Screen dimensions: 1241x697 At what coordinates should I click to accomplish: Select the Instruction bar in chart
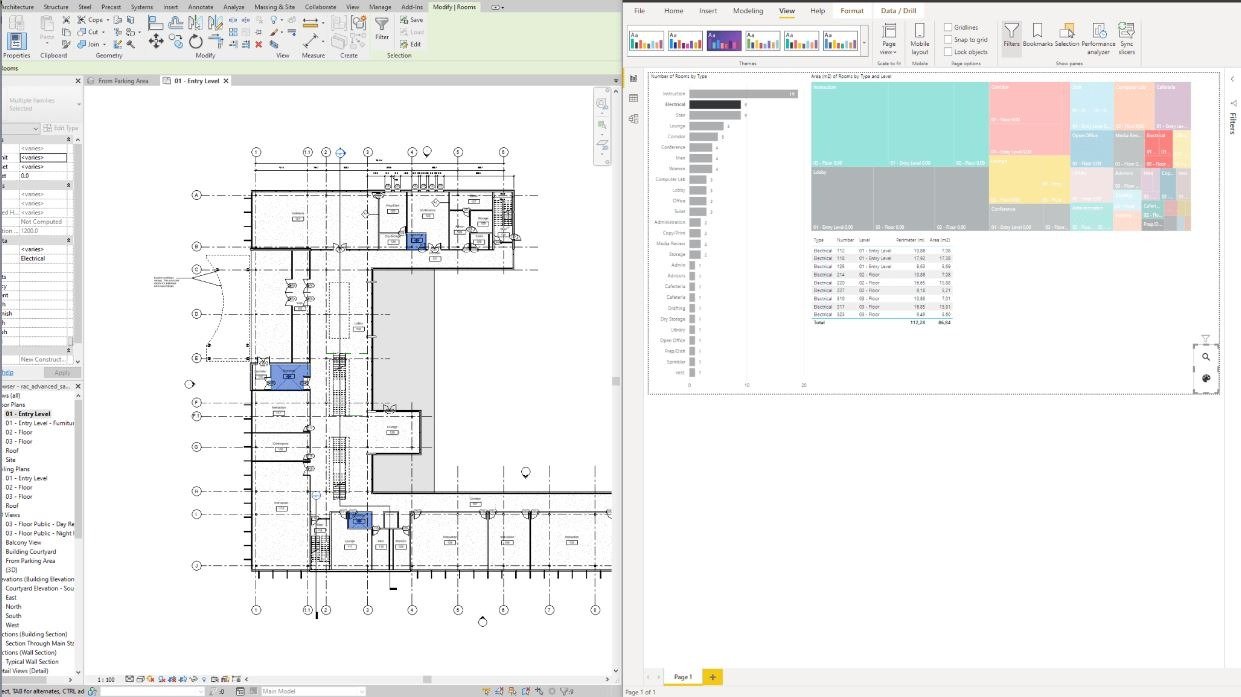point(742,94)
